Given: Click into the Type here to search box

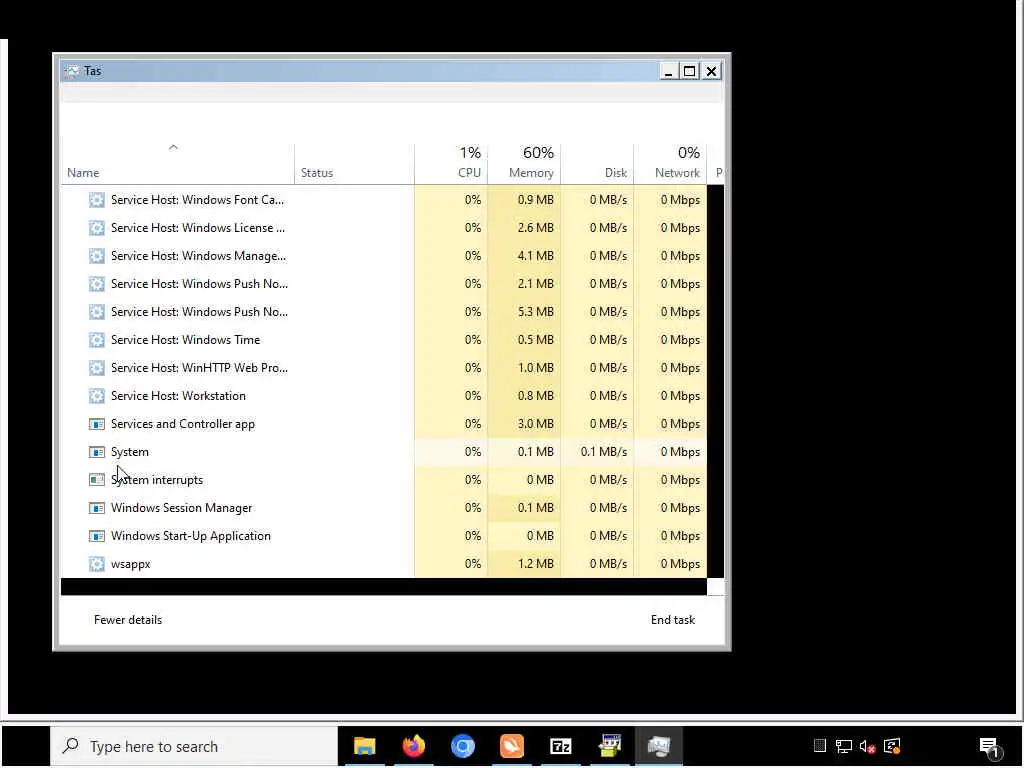Looking at the screenshot, I should pyautogui.click(x=195, y=746).
